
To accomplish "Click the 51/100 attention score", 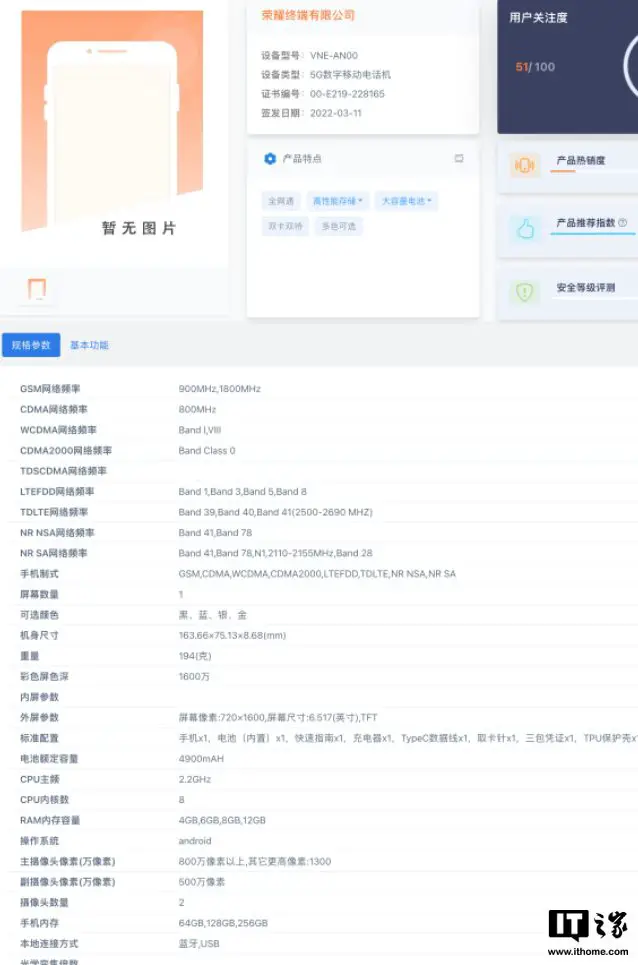I will pyautogui.click(x=535, y=66).
